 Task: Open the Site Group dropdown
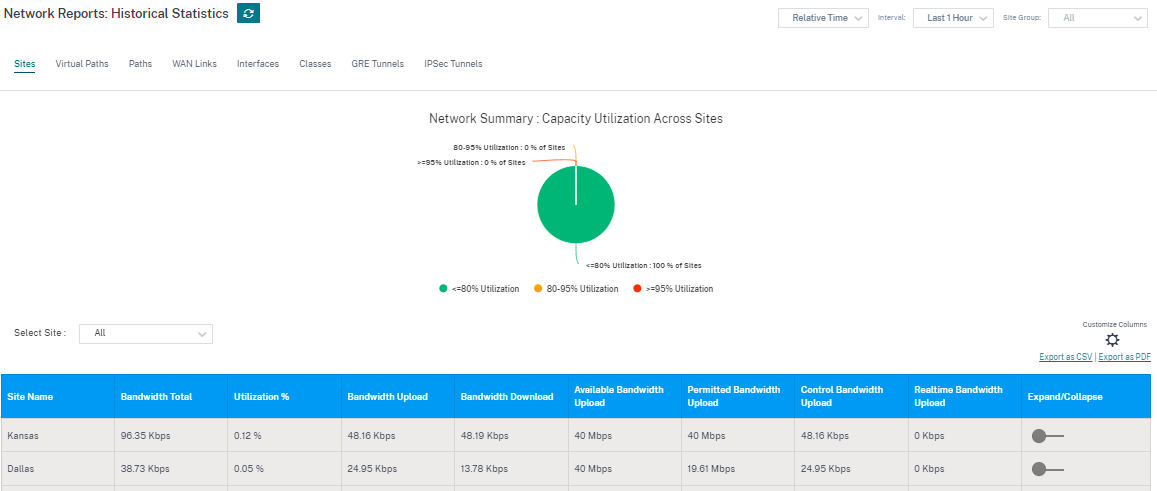pyautogui.click(x=1098, y=18)
